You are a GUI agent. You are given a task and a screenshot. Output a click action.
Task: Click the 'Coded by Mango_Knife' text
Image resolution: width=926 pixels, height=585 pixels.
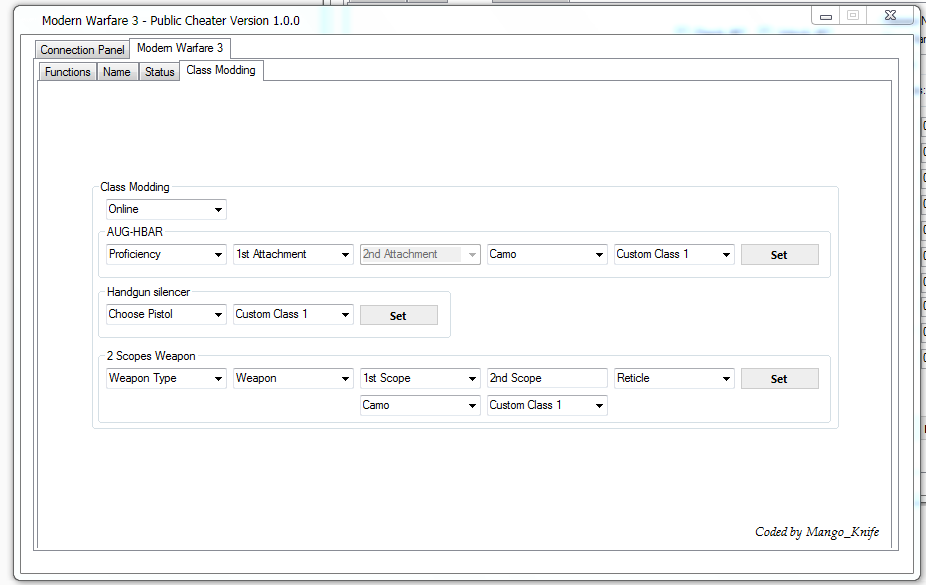coord(817,532)
